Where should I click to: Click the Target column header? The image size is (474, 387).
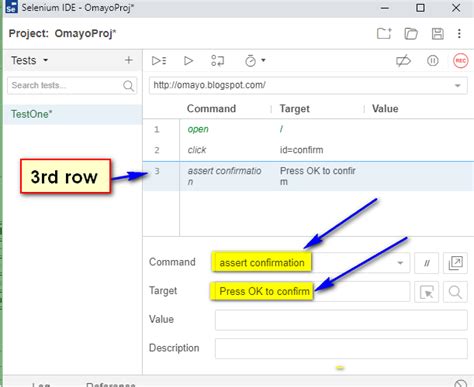(295, 109)
